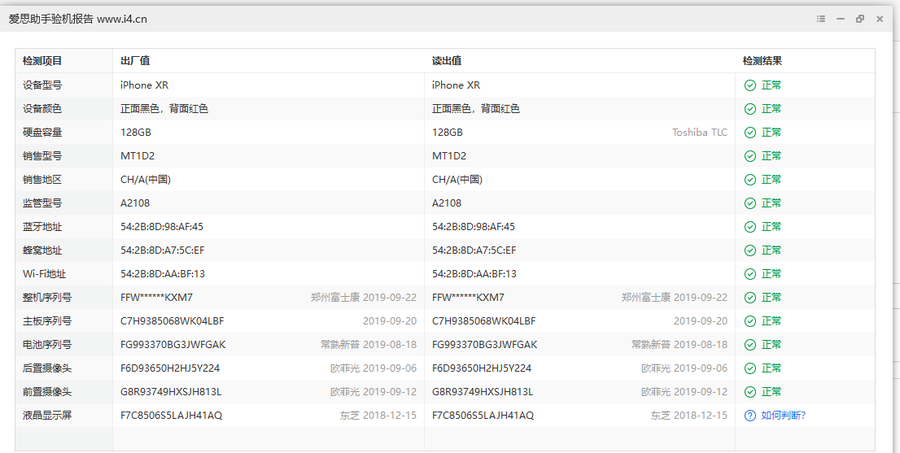Click green check icon in 设备颜色 row
900x453 pixels.
(x=750, y=109)
